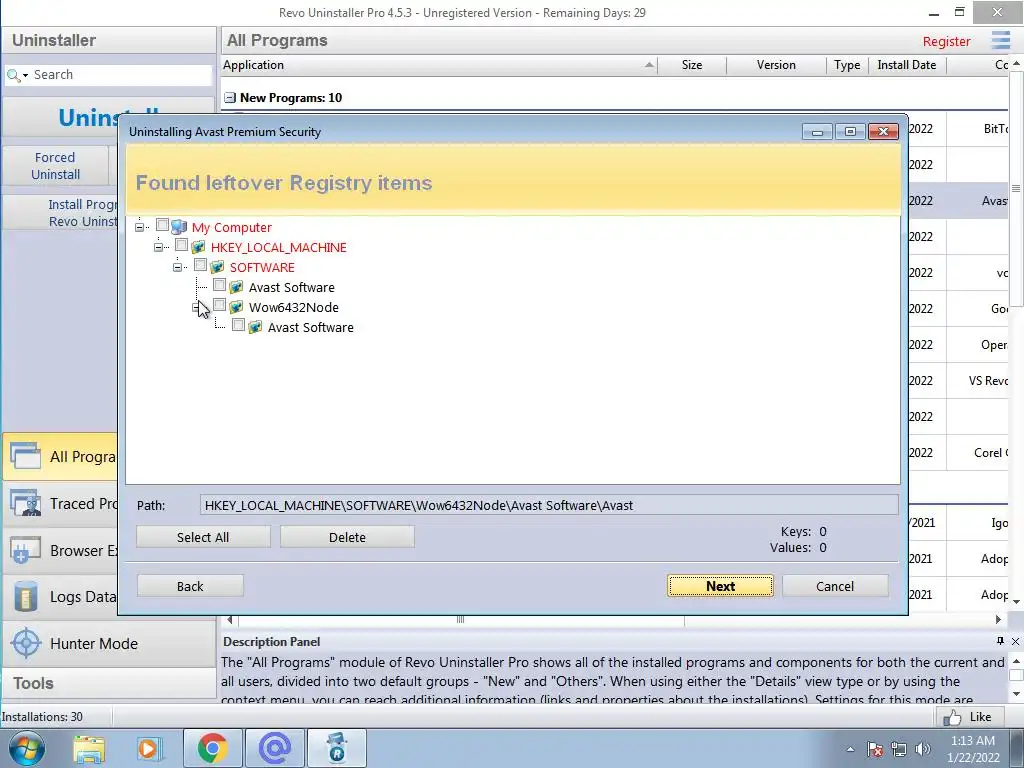This screenshot has width=1024, height=768.
Task: Select the My Computer tree label
Action: (x=231, y=227)
